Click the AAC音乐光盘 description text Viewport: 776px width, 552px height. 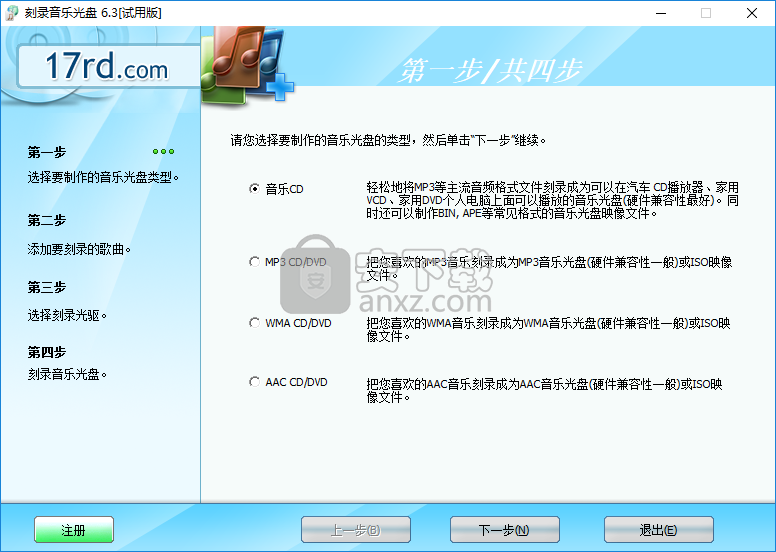(544, 391)
